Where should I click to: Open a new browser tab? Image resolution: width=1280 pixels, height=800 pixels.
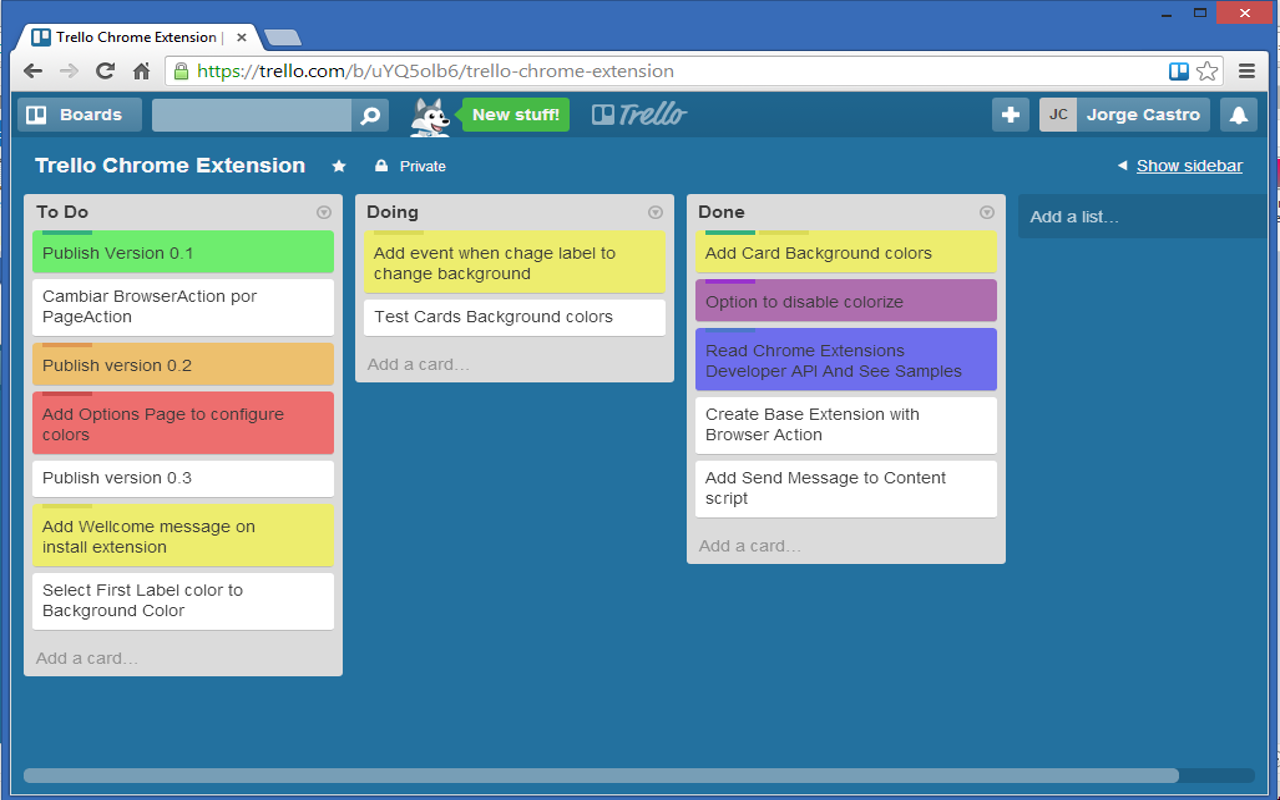[283, 38]
